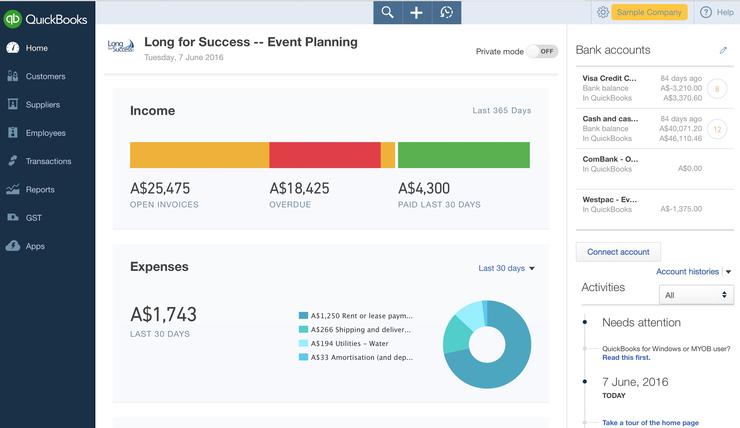740x428 pixels.
Task: Navigate to Employees section
Action: click(46, 133)
